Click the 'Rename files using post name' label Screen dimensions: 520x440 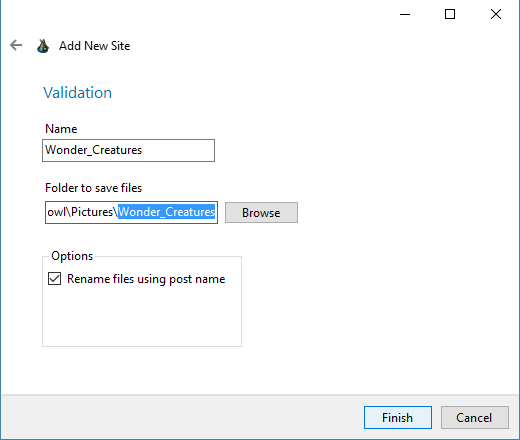[x=146, y=279]
